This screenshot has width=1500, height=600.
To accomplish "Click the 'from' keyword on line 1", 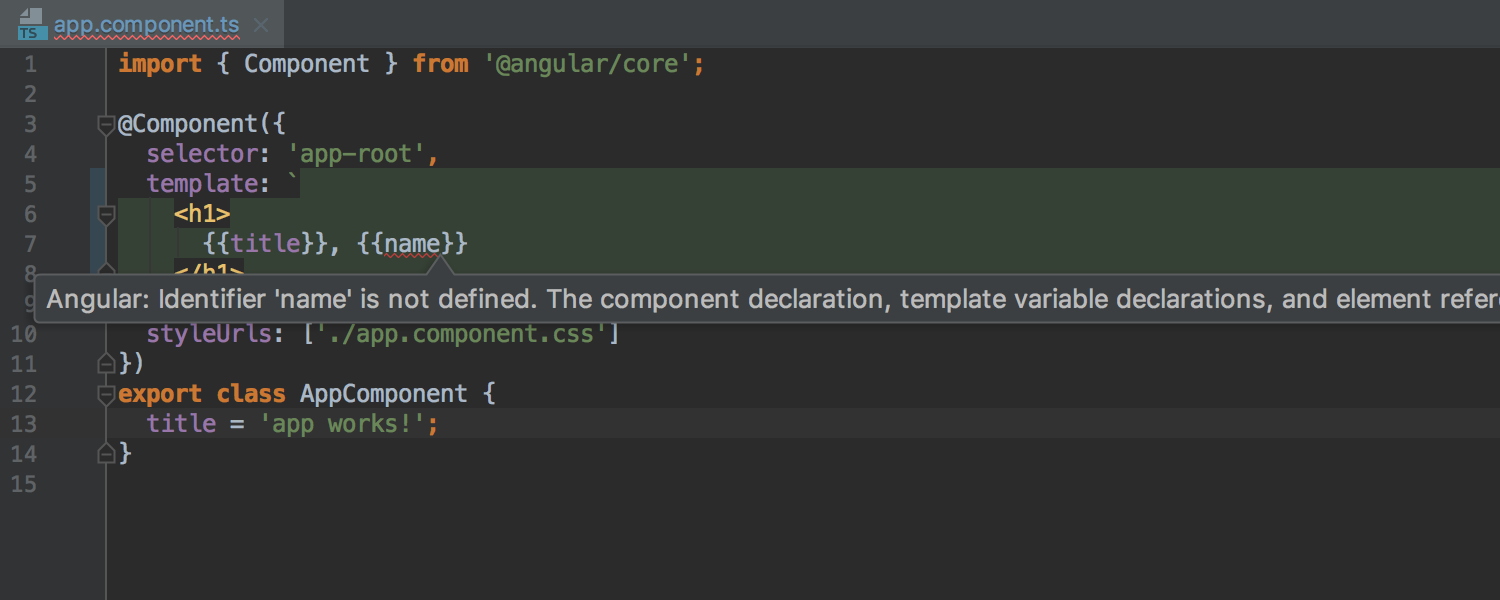I will [441, 64].
